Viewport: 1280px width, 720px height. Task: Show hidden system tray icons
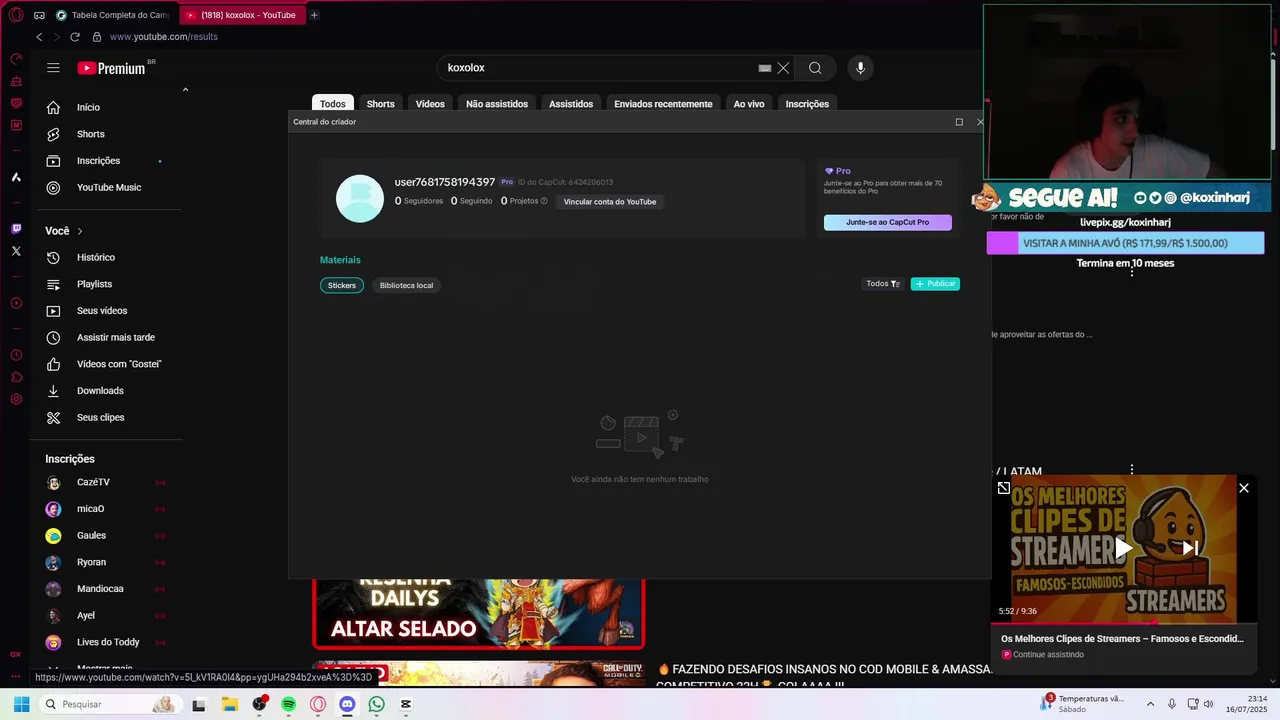(x=1150, y=704)
